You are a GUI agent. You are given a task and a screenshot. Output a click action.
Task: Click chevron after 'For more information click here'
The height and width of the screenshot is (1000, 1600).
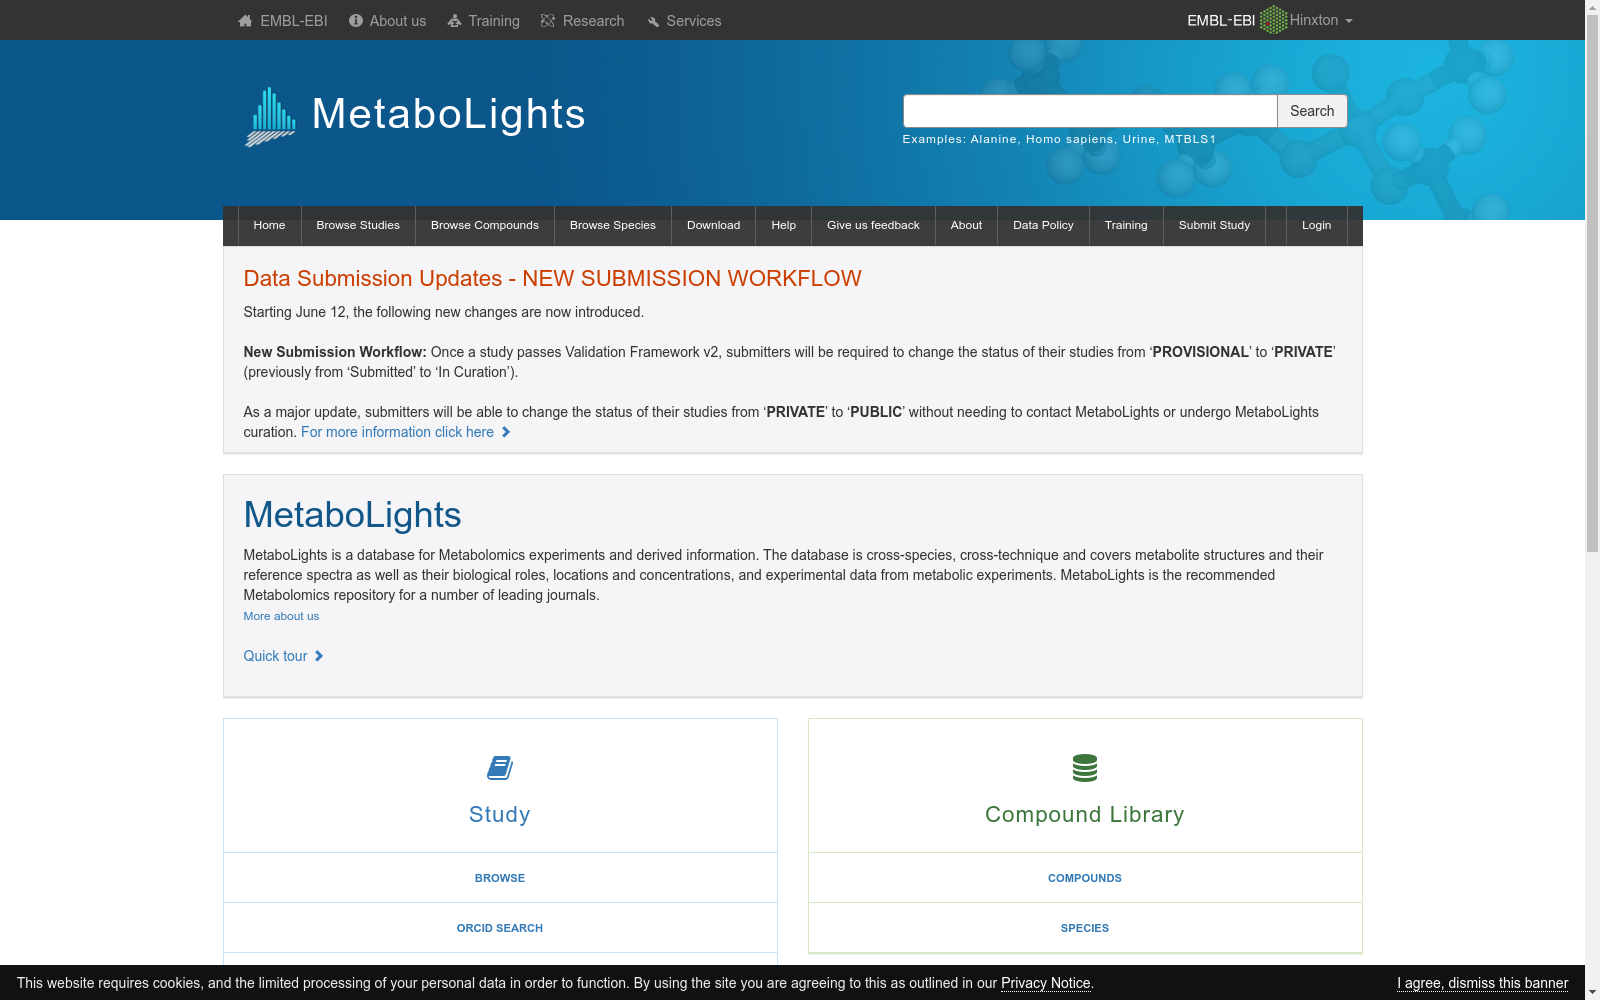[x=506, y=432]
